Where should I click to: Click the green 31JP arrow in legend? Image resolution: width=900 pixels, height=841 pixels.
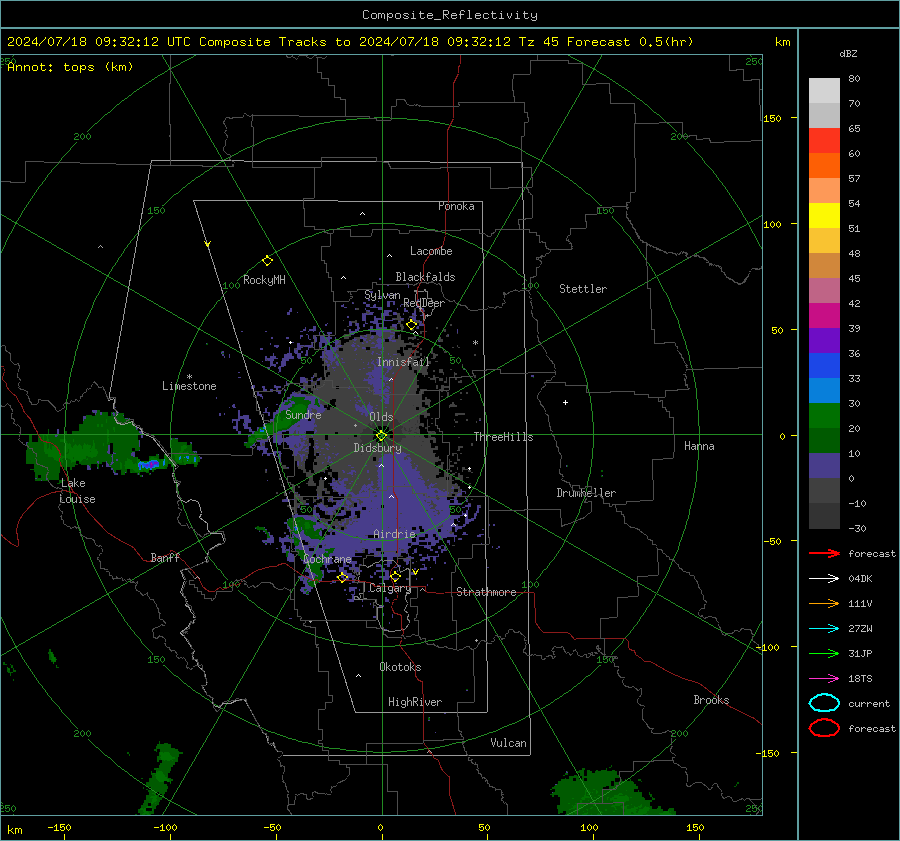pyautogui.click(x=824, y=653)
